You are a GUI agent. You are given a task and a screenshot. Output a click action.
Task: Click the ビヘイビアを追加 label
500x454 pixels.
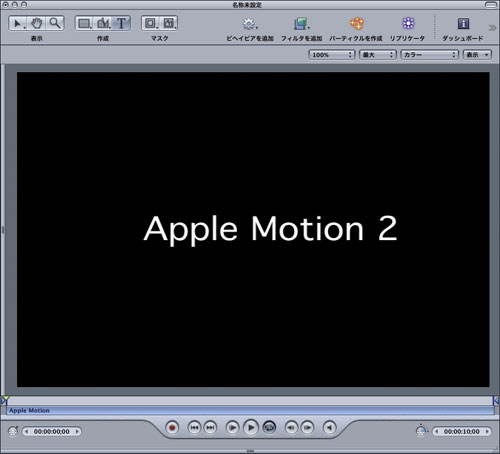250,38
